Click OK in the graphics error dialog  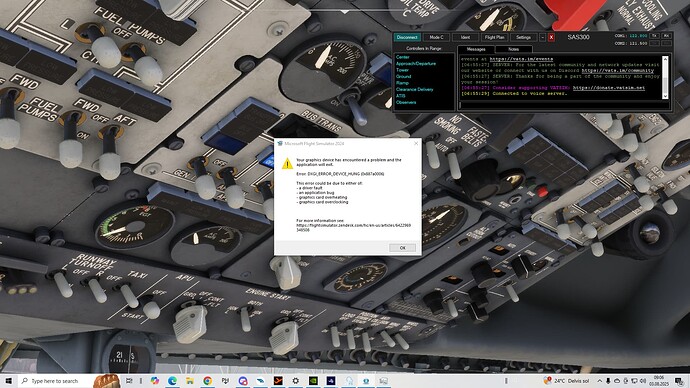tap(402, 248)
